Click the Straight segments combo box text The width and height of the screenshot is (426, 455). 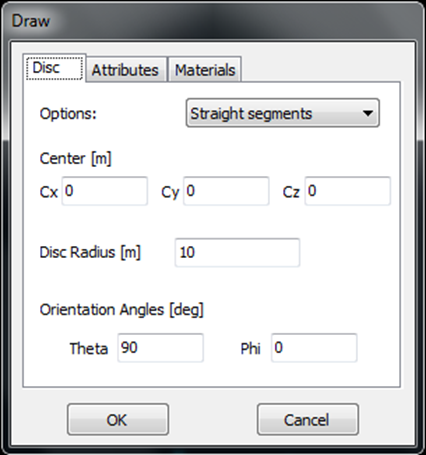(x=251, y=114)
